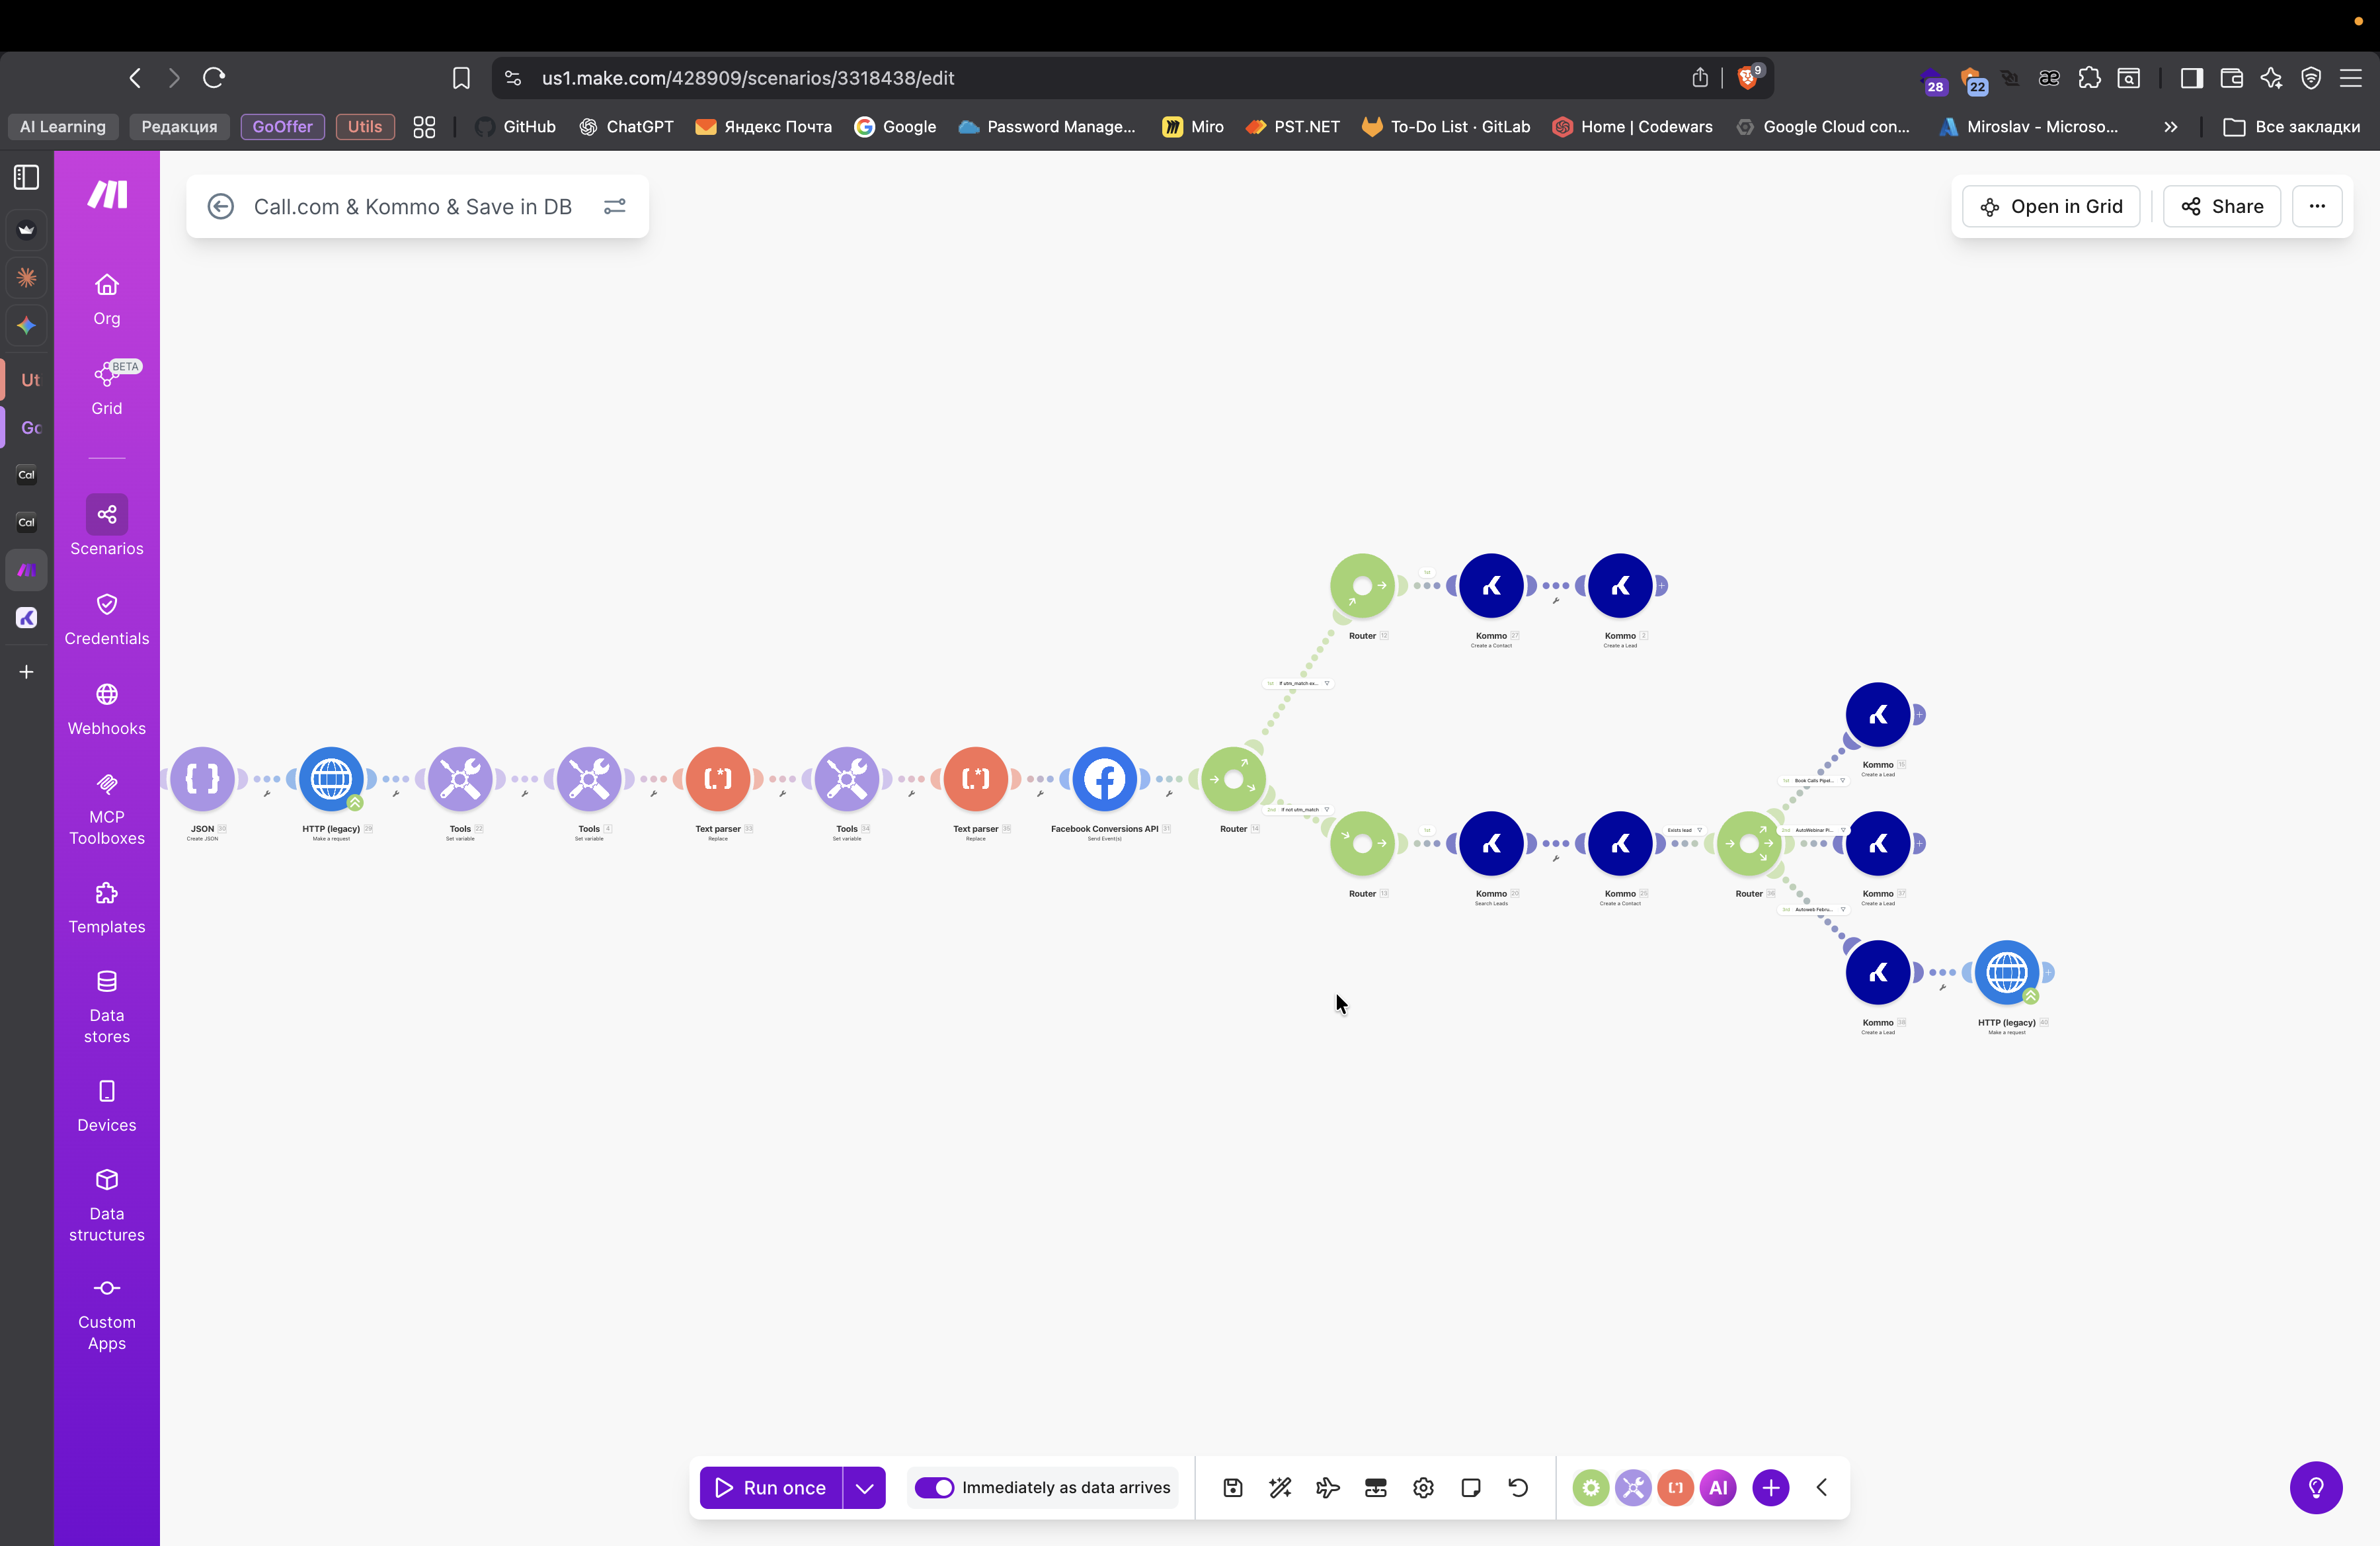Click the scenario settings gear in bottom toolbar
The image size is (2380, 1546).
[1423, 1487]
